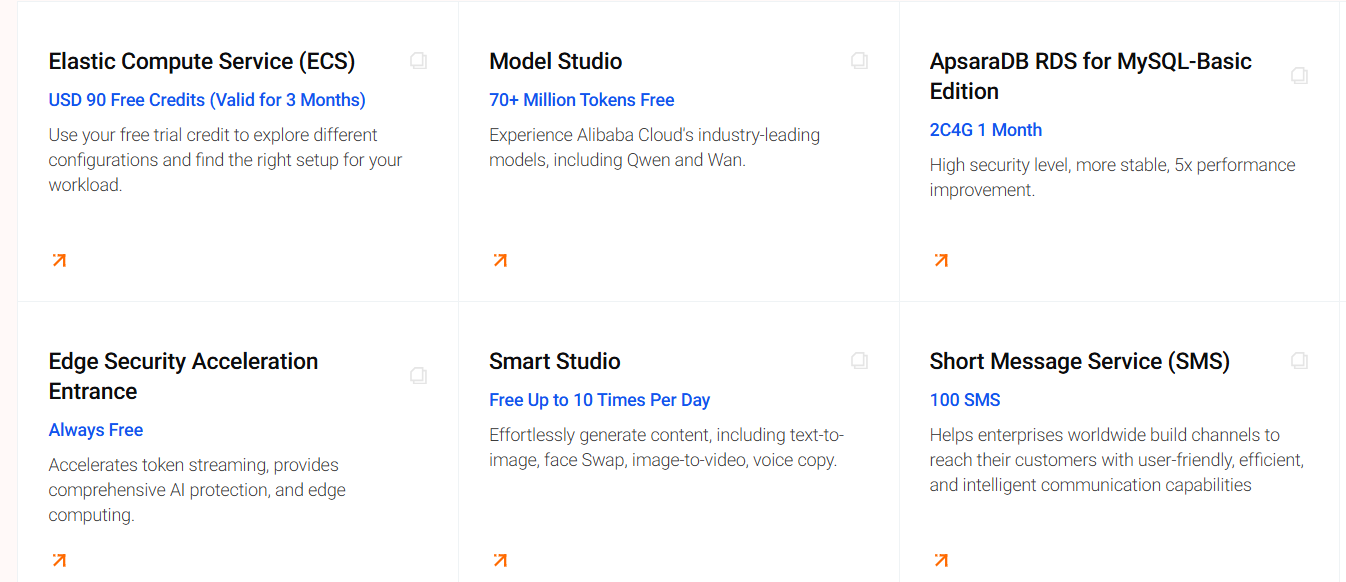Click the gray document icon beside Model Studio

coord(859,61)
